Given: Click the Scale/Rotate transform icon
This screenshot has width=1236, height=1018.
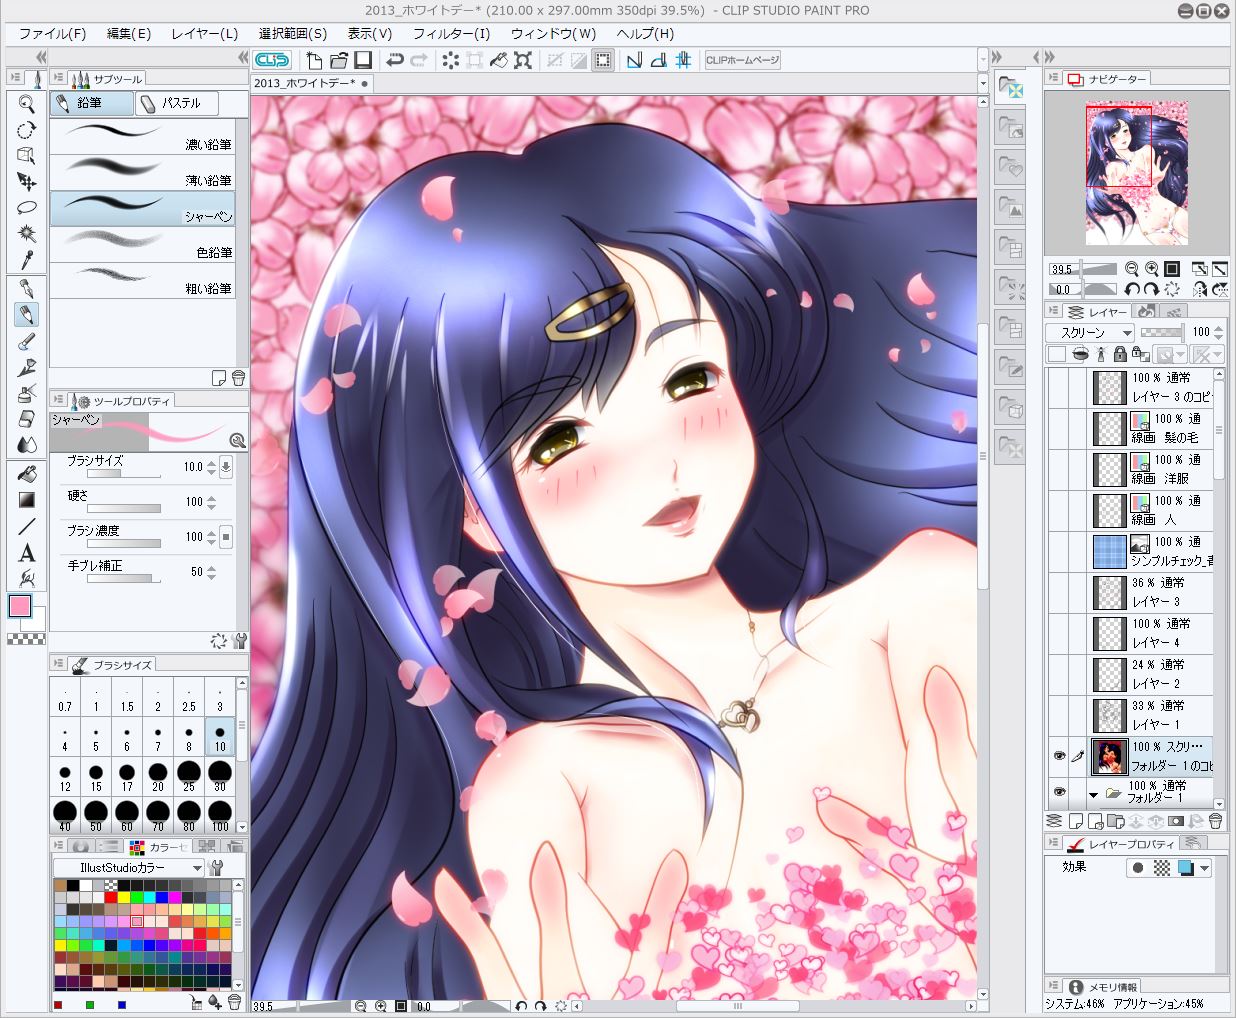Looking at the screenshot, I should pyautogui.click(x=523, y=60).
